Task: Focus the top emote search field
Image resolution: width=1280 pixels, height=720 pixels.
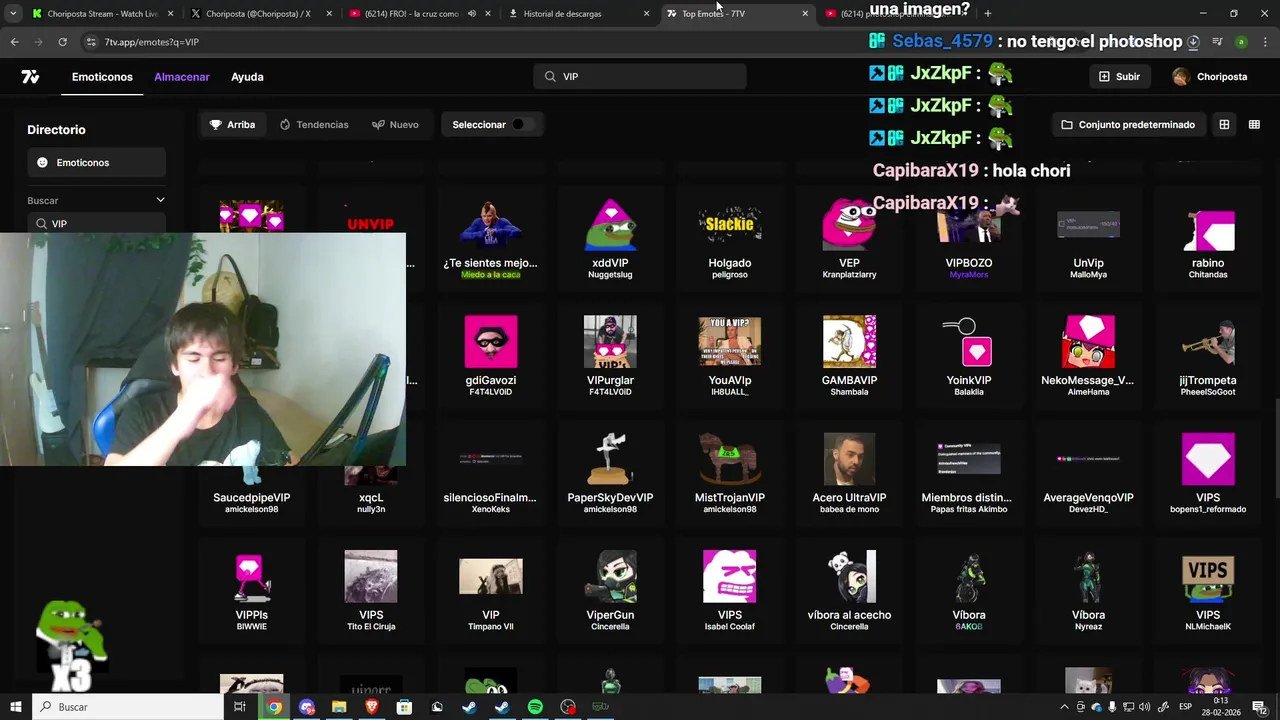Action: [640, 76]
